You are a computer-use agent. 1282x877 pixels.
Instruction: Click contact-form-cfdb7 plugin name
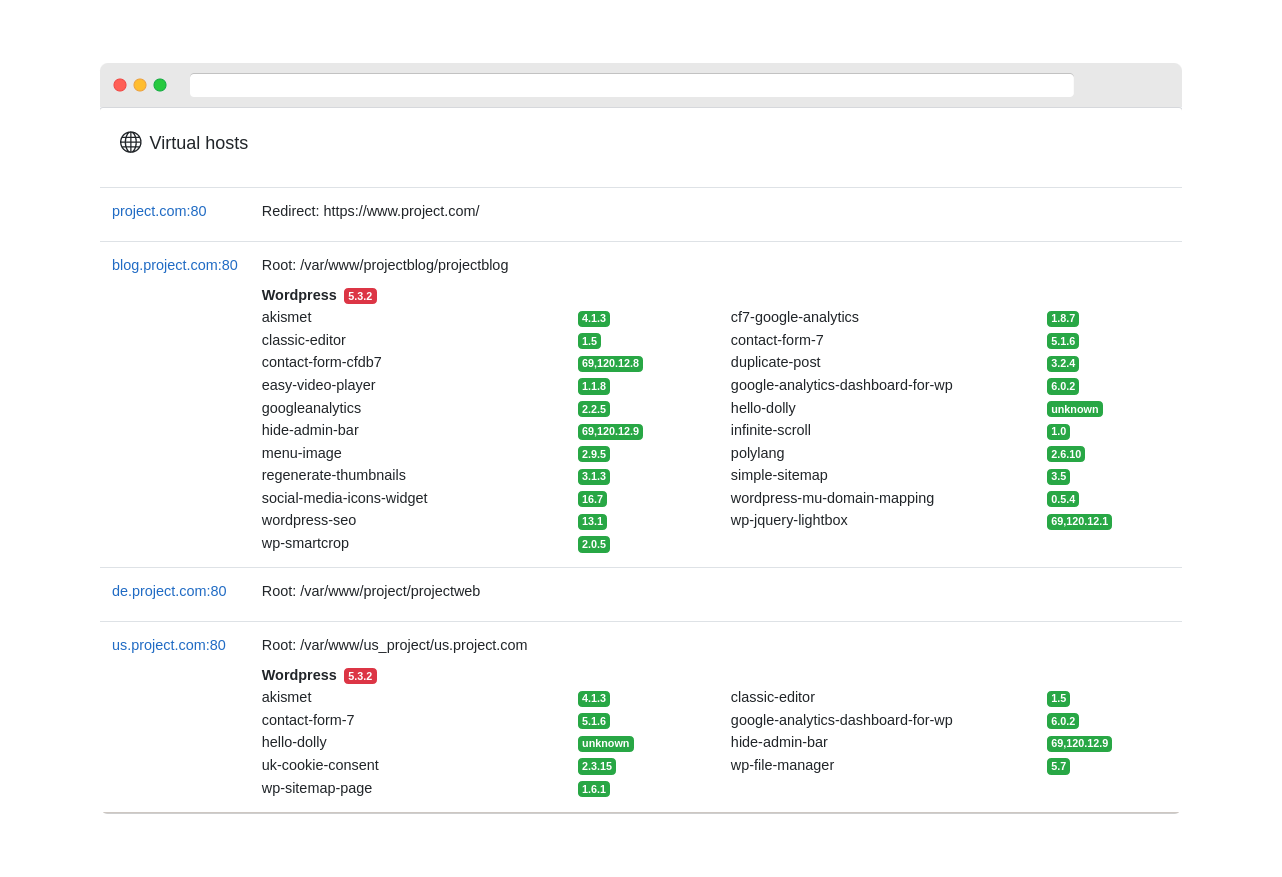322,362
